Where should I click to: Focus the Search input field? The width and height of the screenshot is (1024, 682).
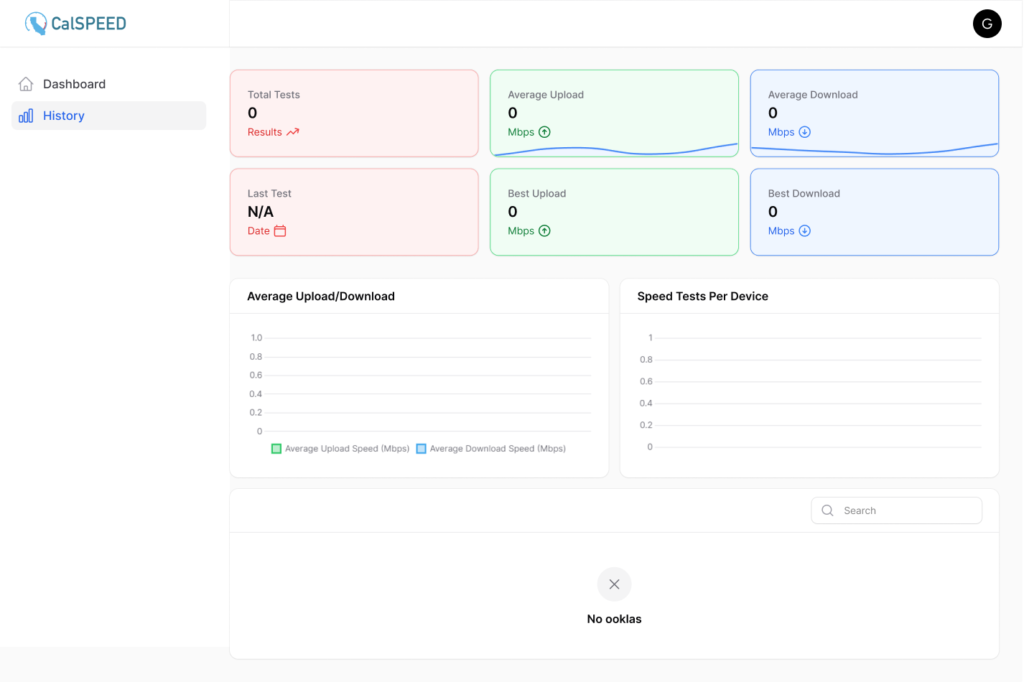[905, 511]
